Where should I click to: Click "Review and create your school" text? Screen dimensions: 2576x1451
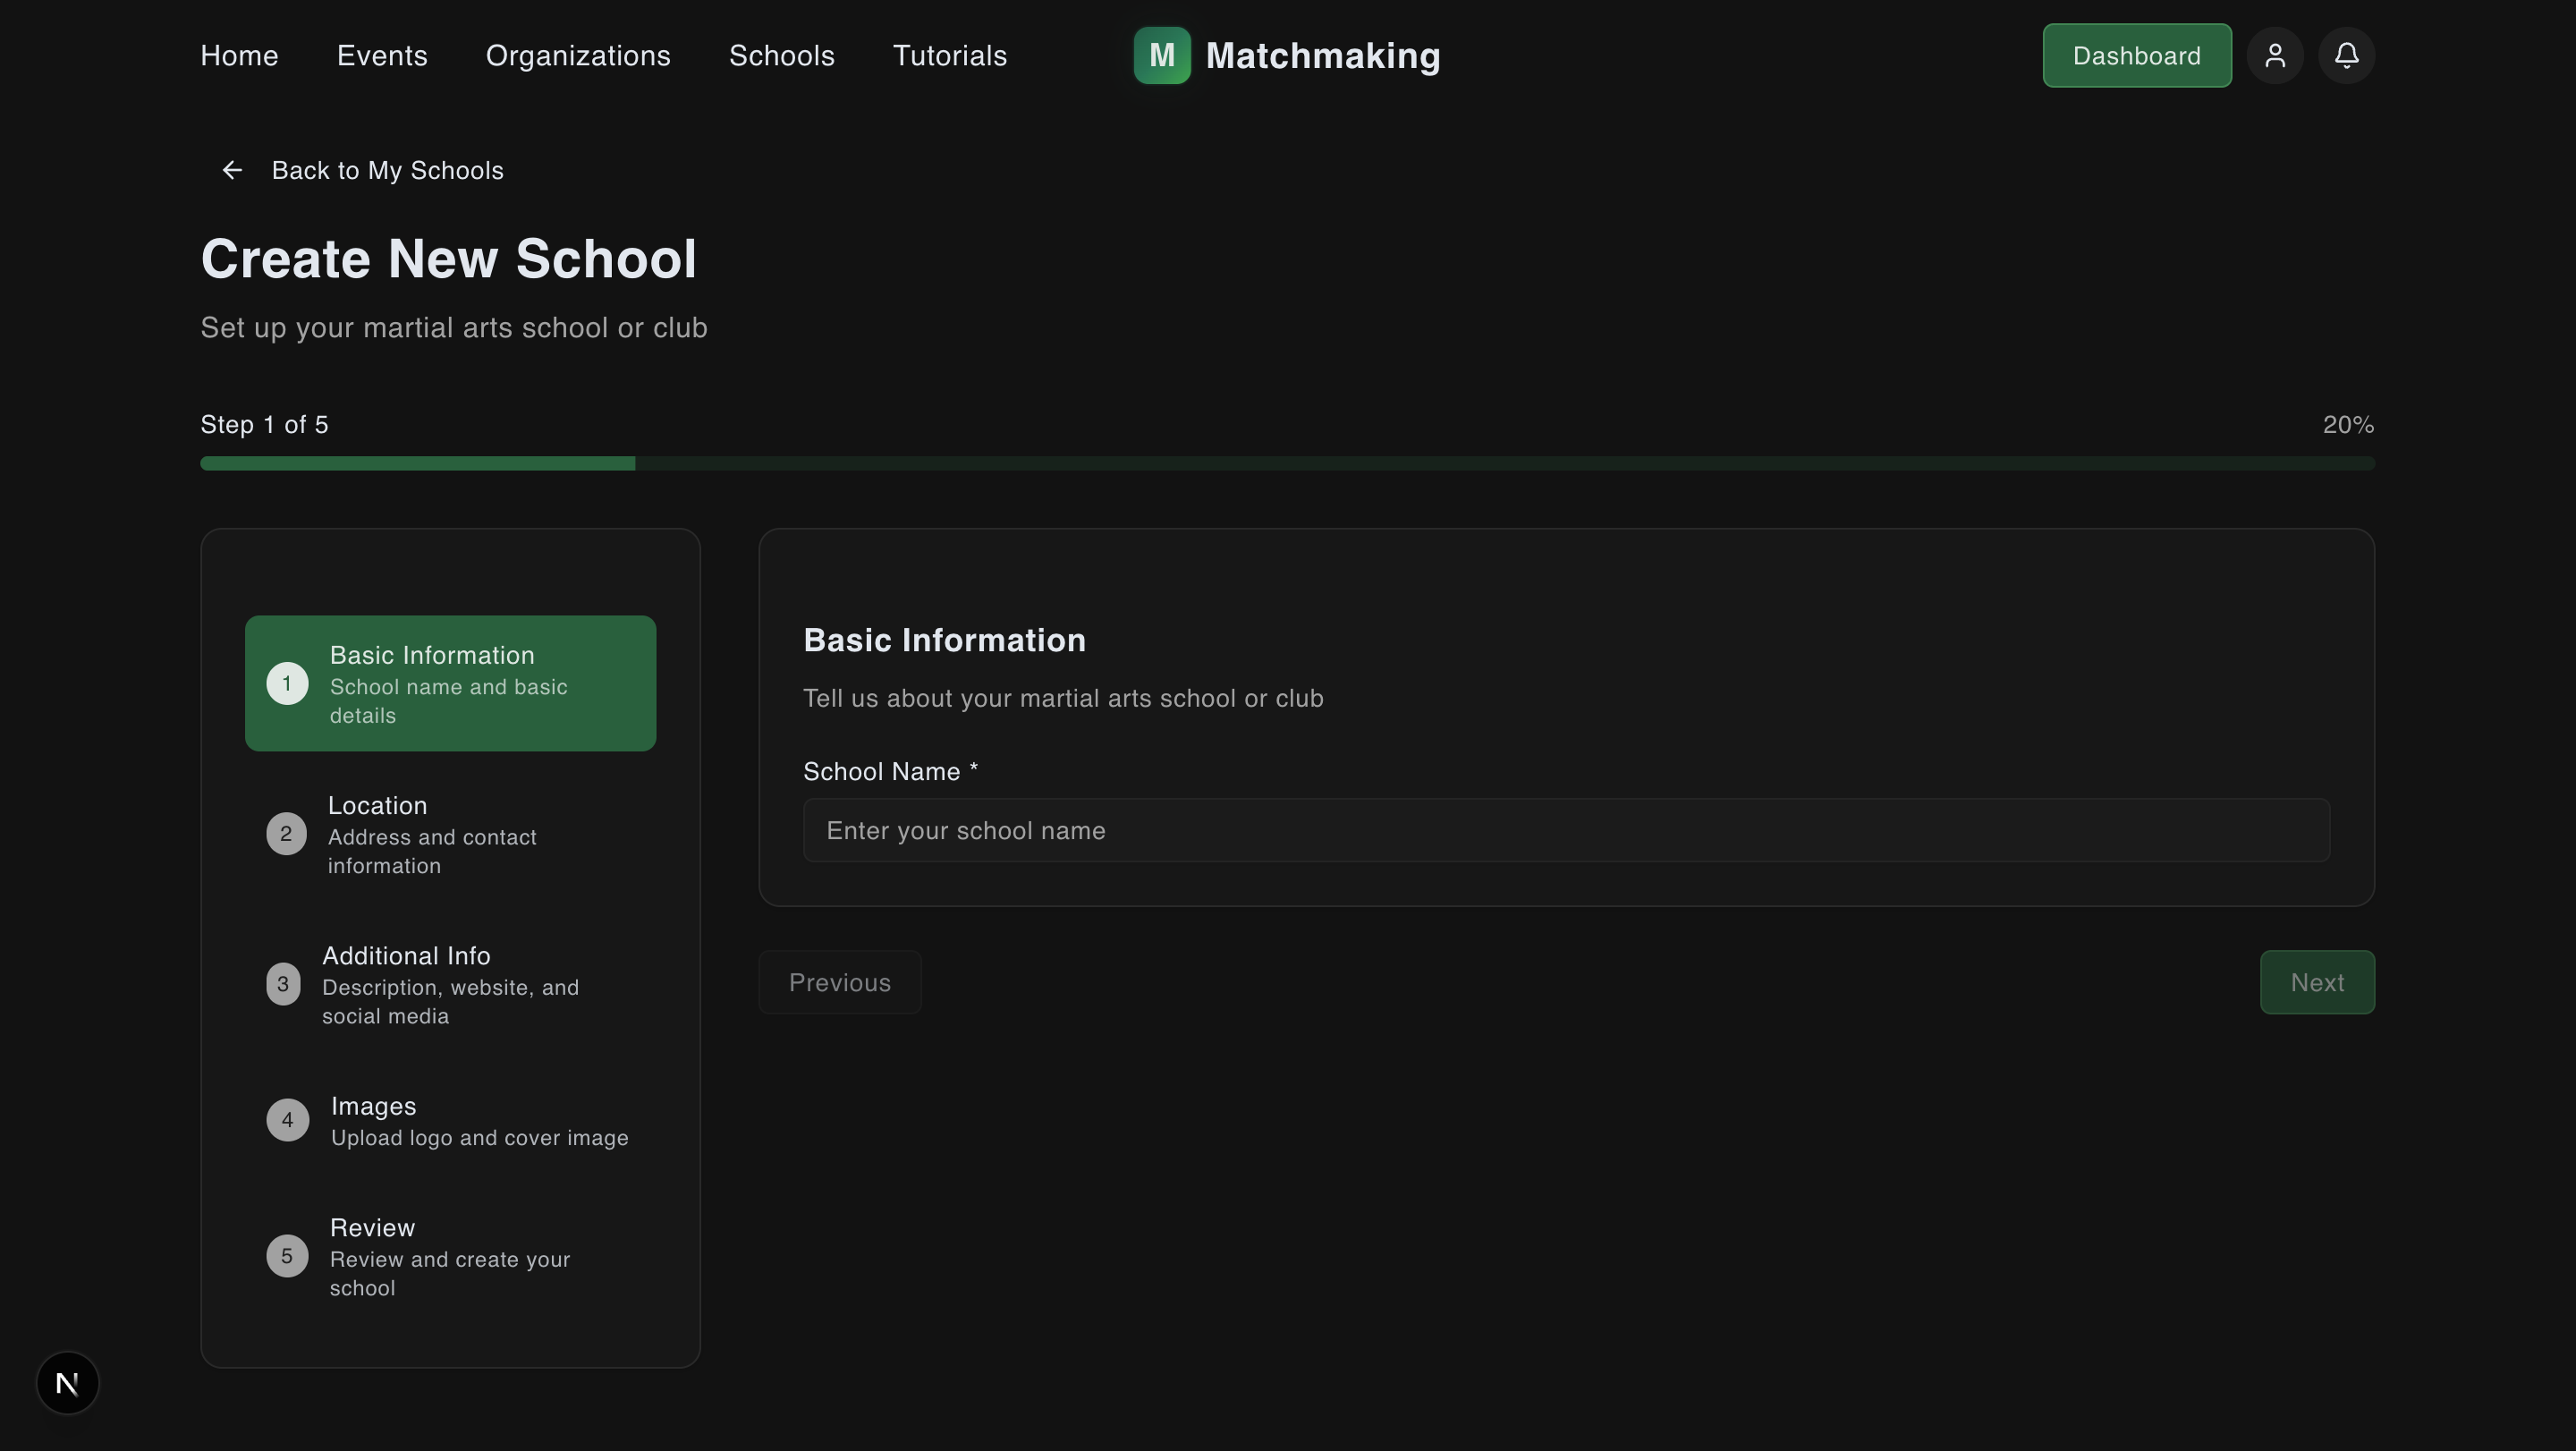click(x=450, y=1273)
